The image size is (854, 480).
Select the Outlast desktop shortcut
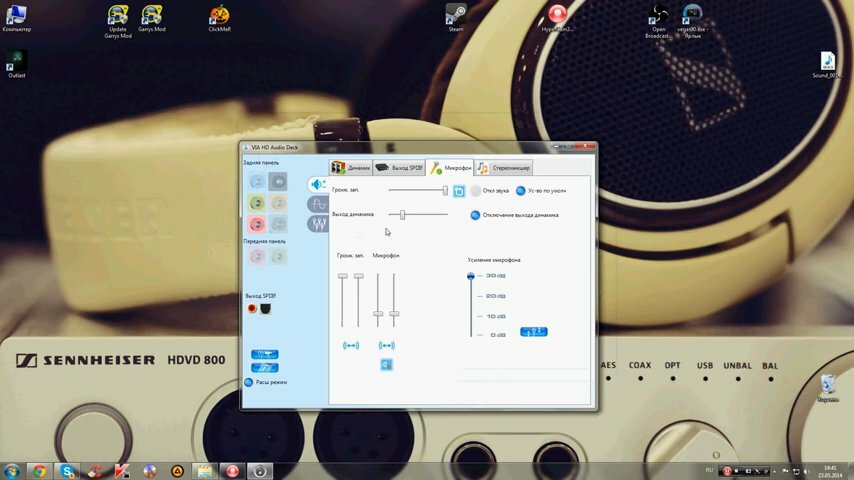tap(16, 64)
